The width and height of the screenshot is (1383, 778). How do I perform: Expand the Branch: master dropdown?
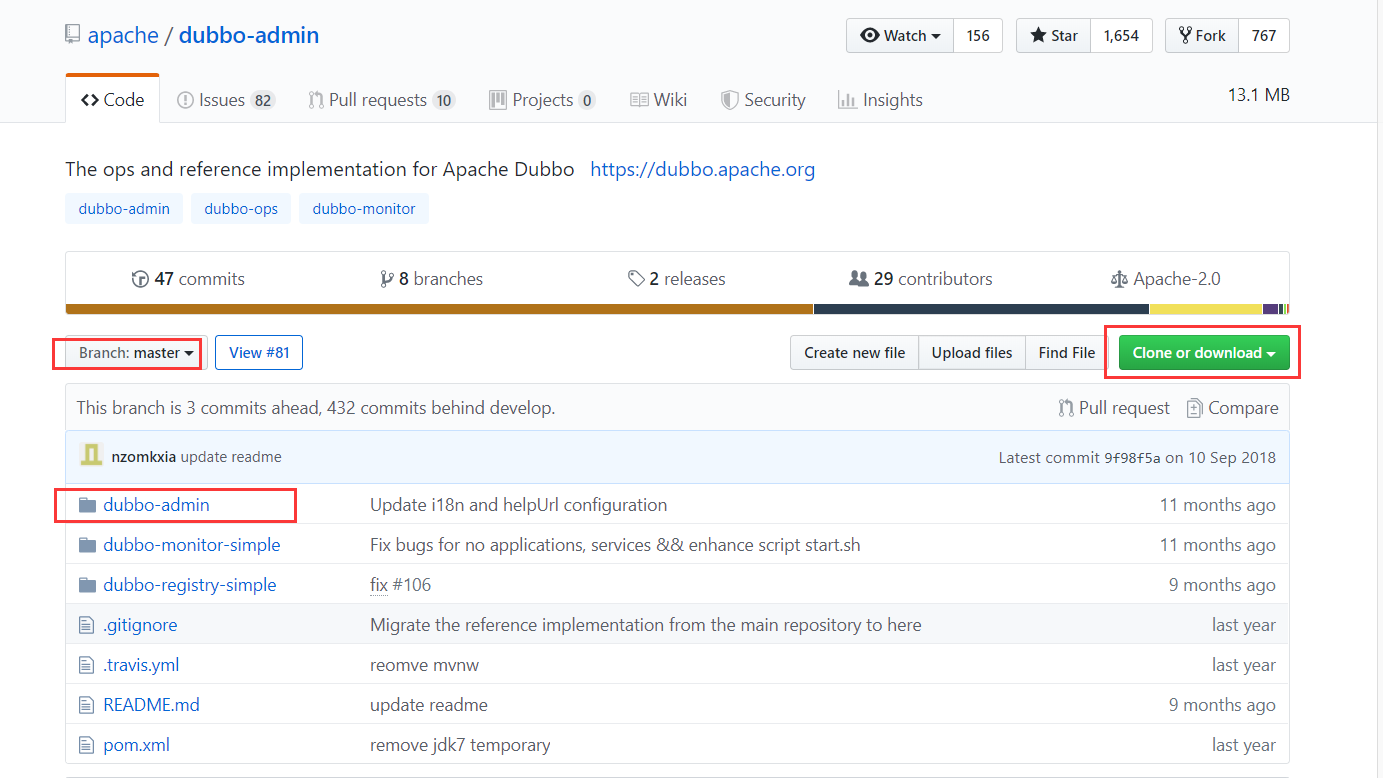pos(136,353)
